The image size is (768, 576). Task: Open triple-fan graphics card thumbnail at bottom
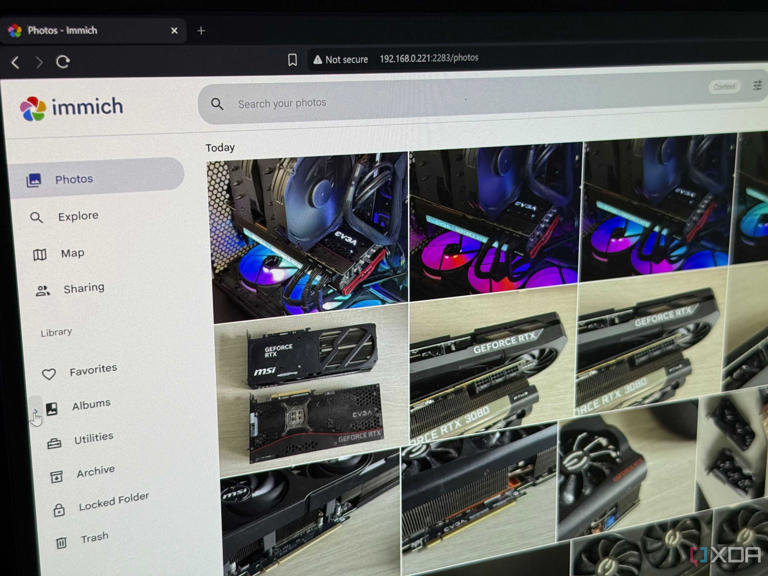644,544
